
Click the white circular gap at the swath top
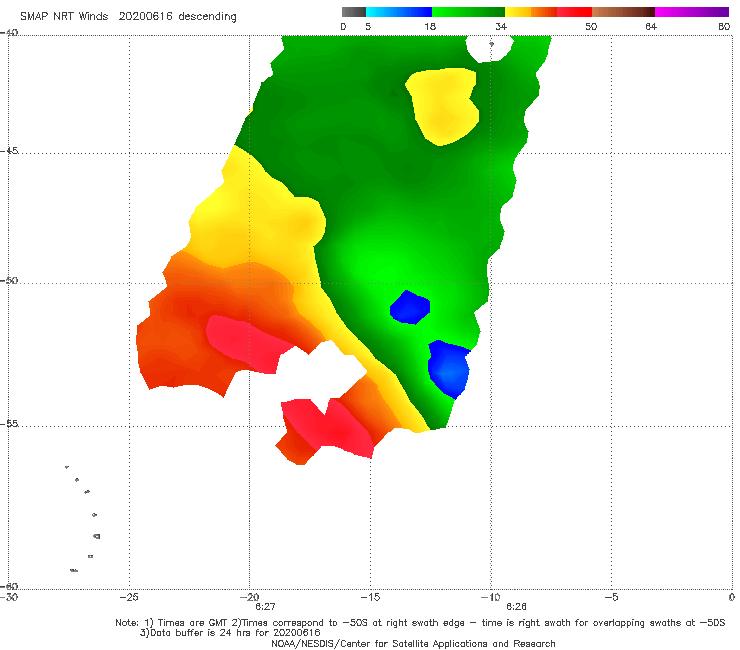489,49
